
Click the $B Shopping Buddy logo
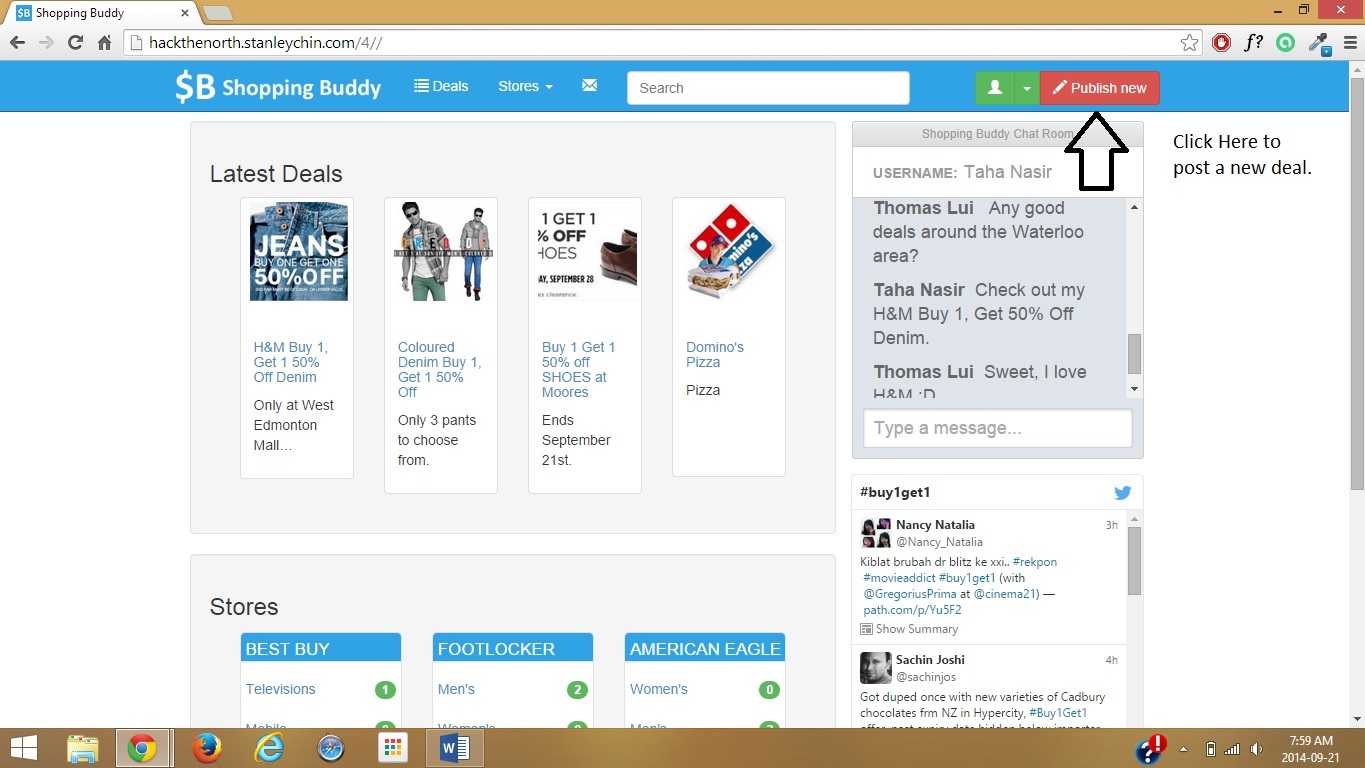[x=278, y=87]
